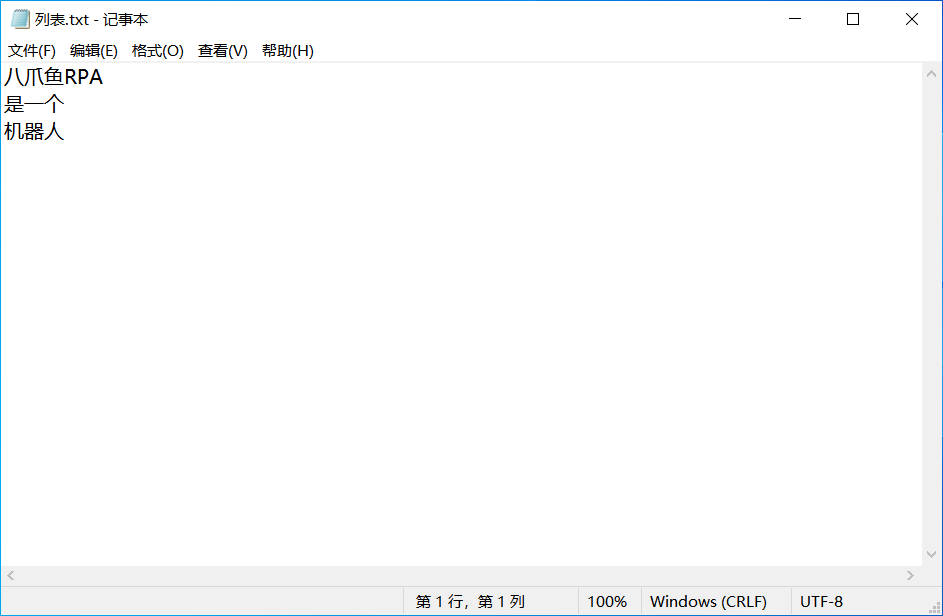Place cursor in line 是一个
This screenshot has height=616, width=943.
34,104
